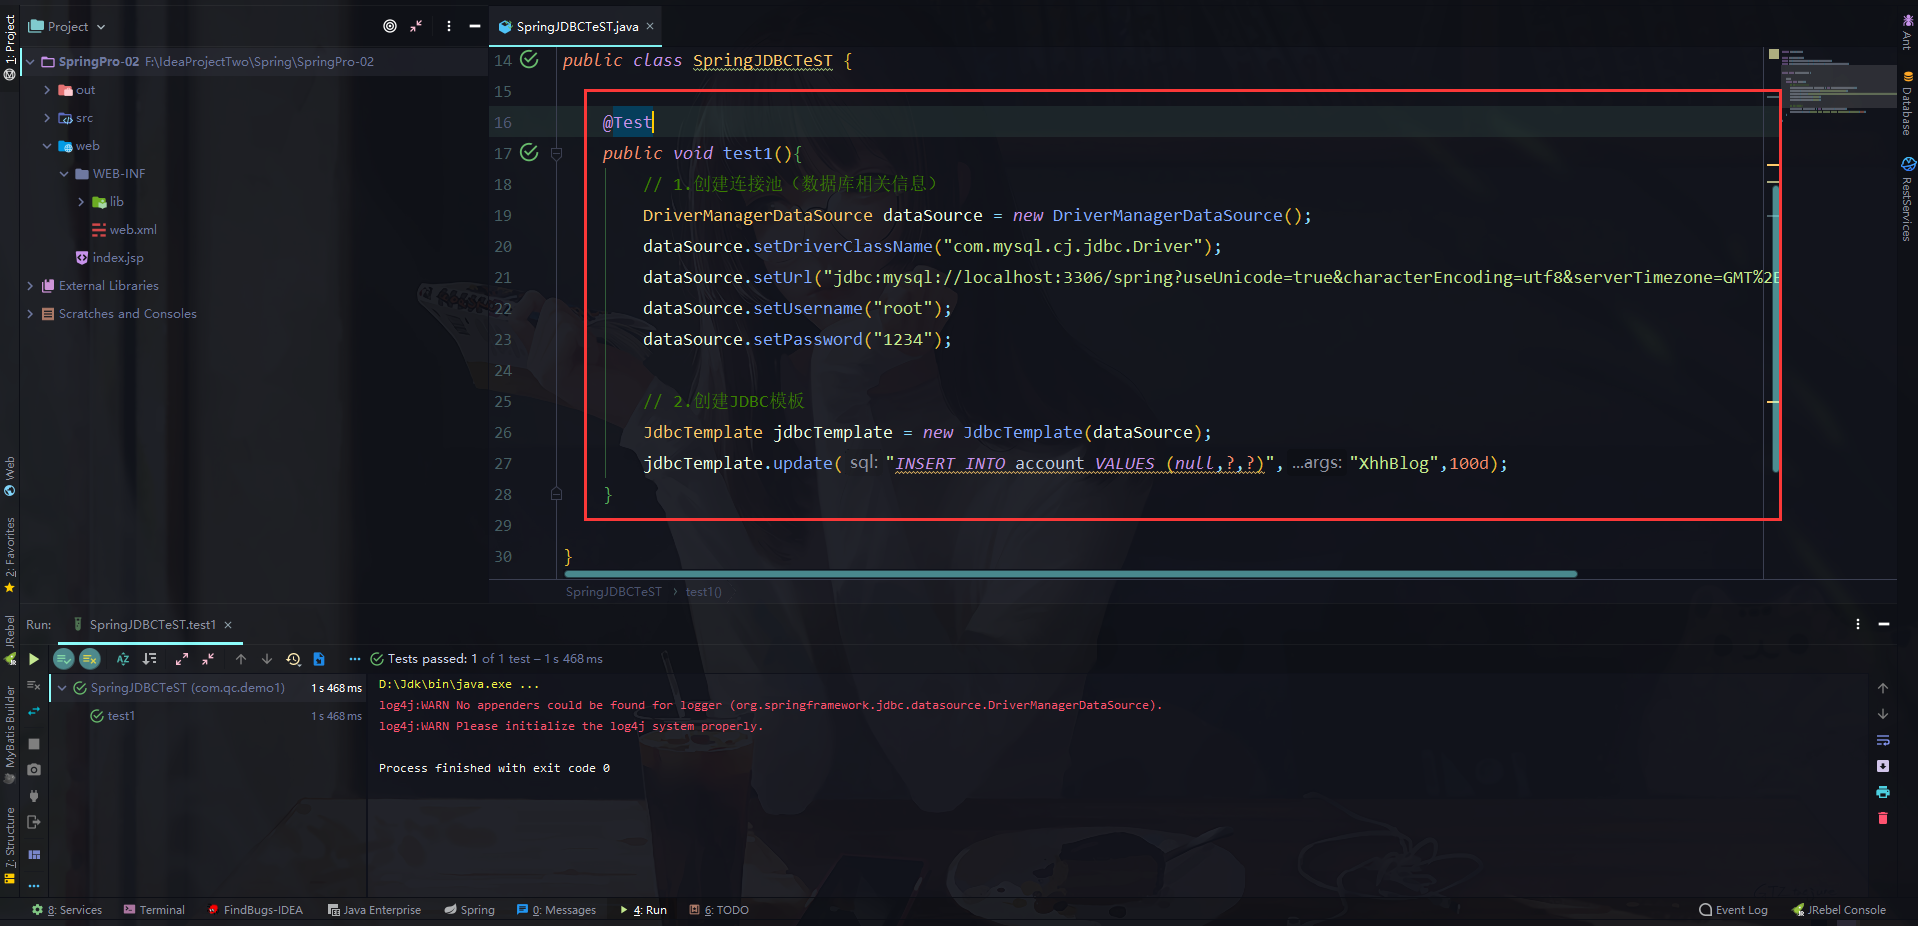Stop the running process
The image size is (1918, 926).
coord(33,744)
